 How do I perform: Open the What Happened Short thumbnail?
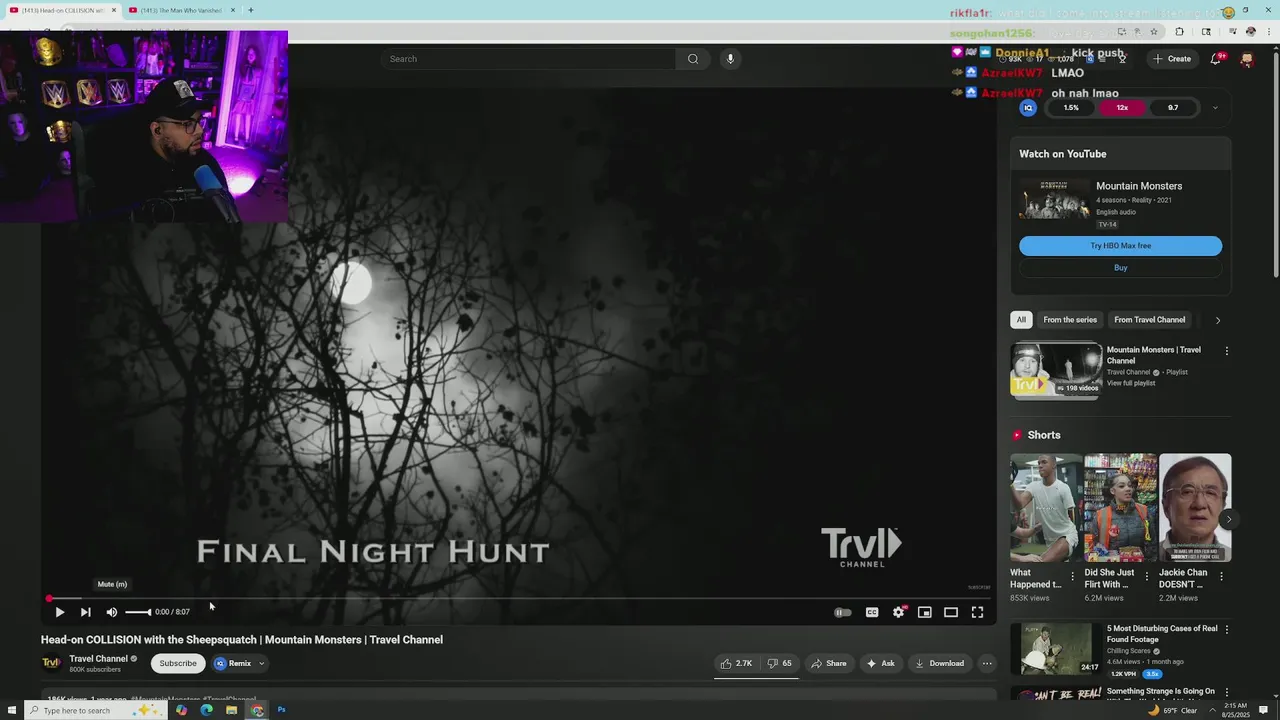tap(1046, 508)
